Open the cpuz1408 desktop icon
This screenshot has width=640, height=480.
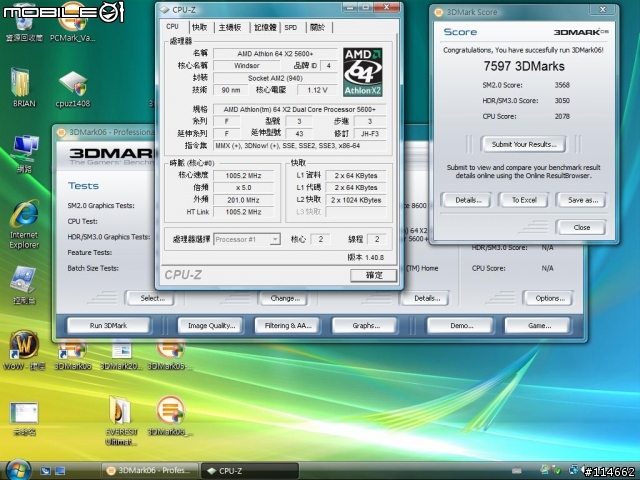(x=73, y=89)
